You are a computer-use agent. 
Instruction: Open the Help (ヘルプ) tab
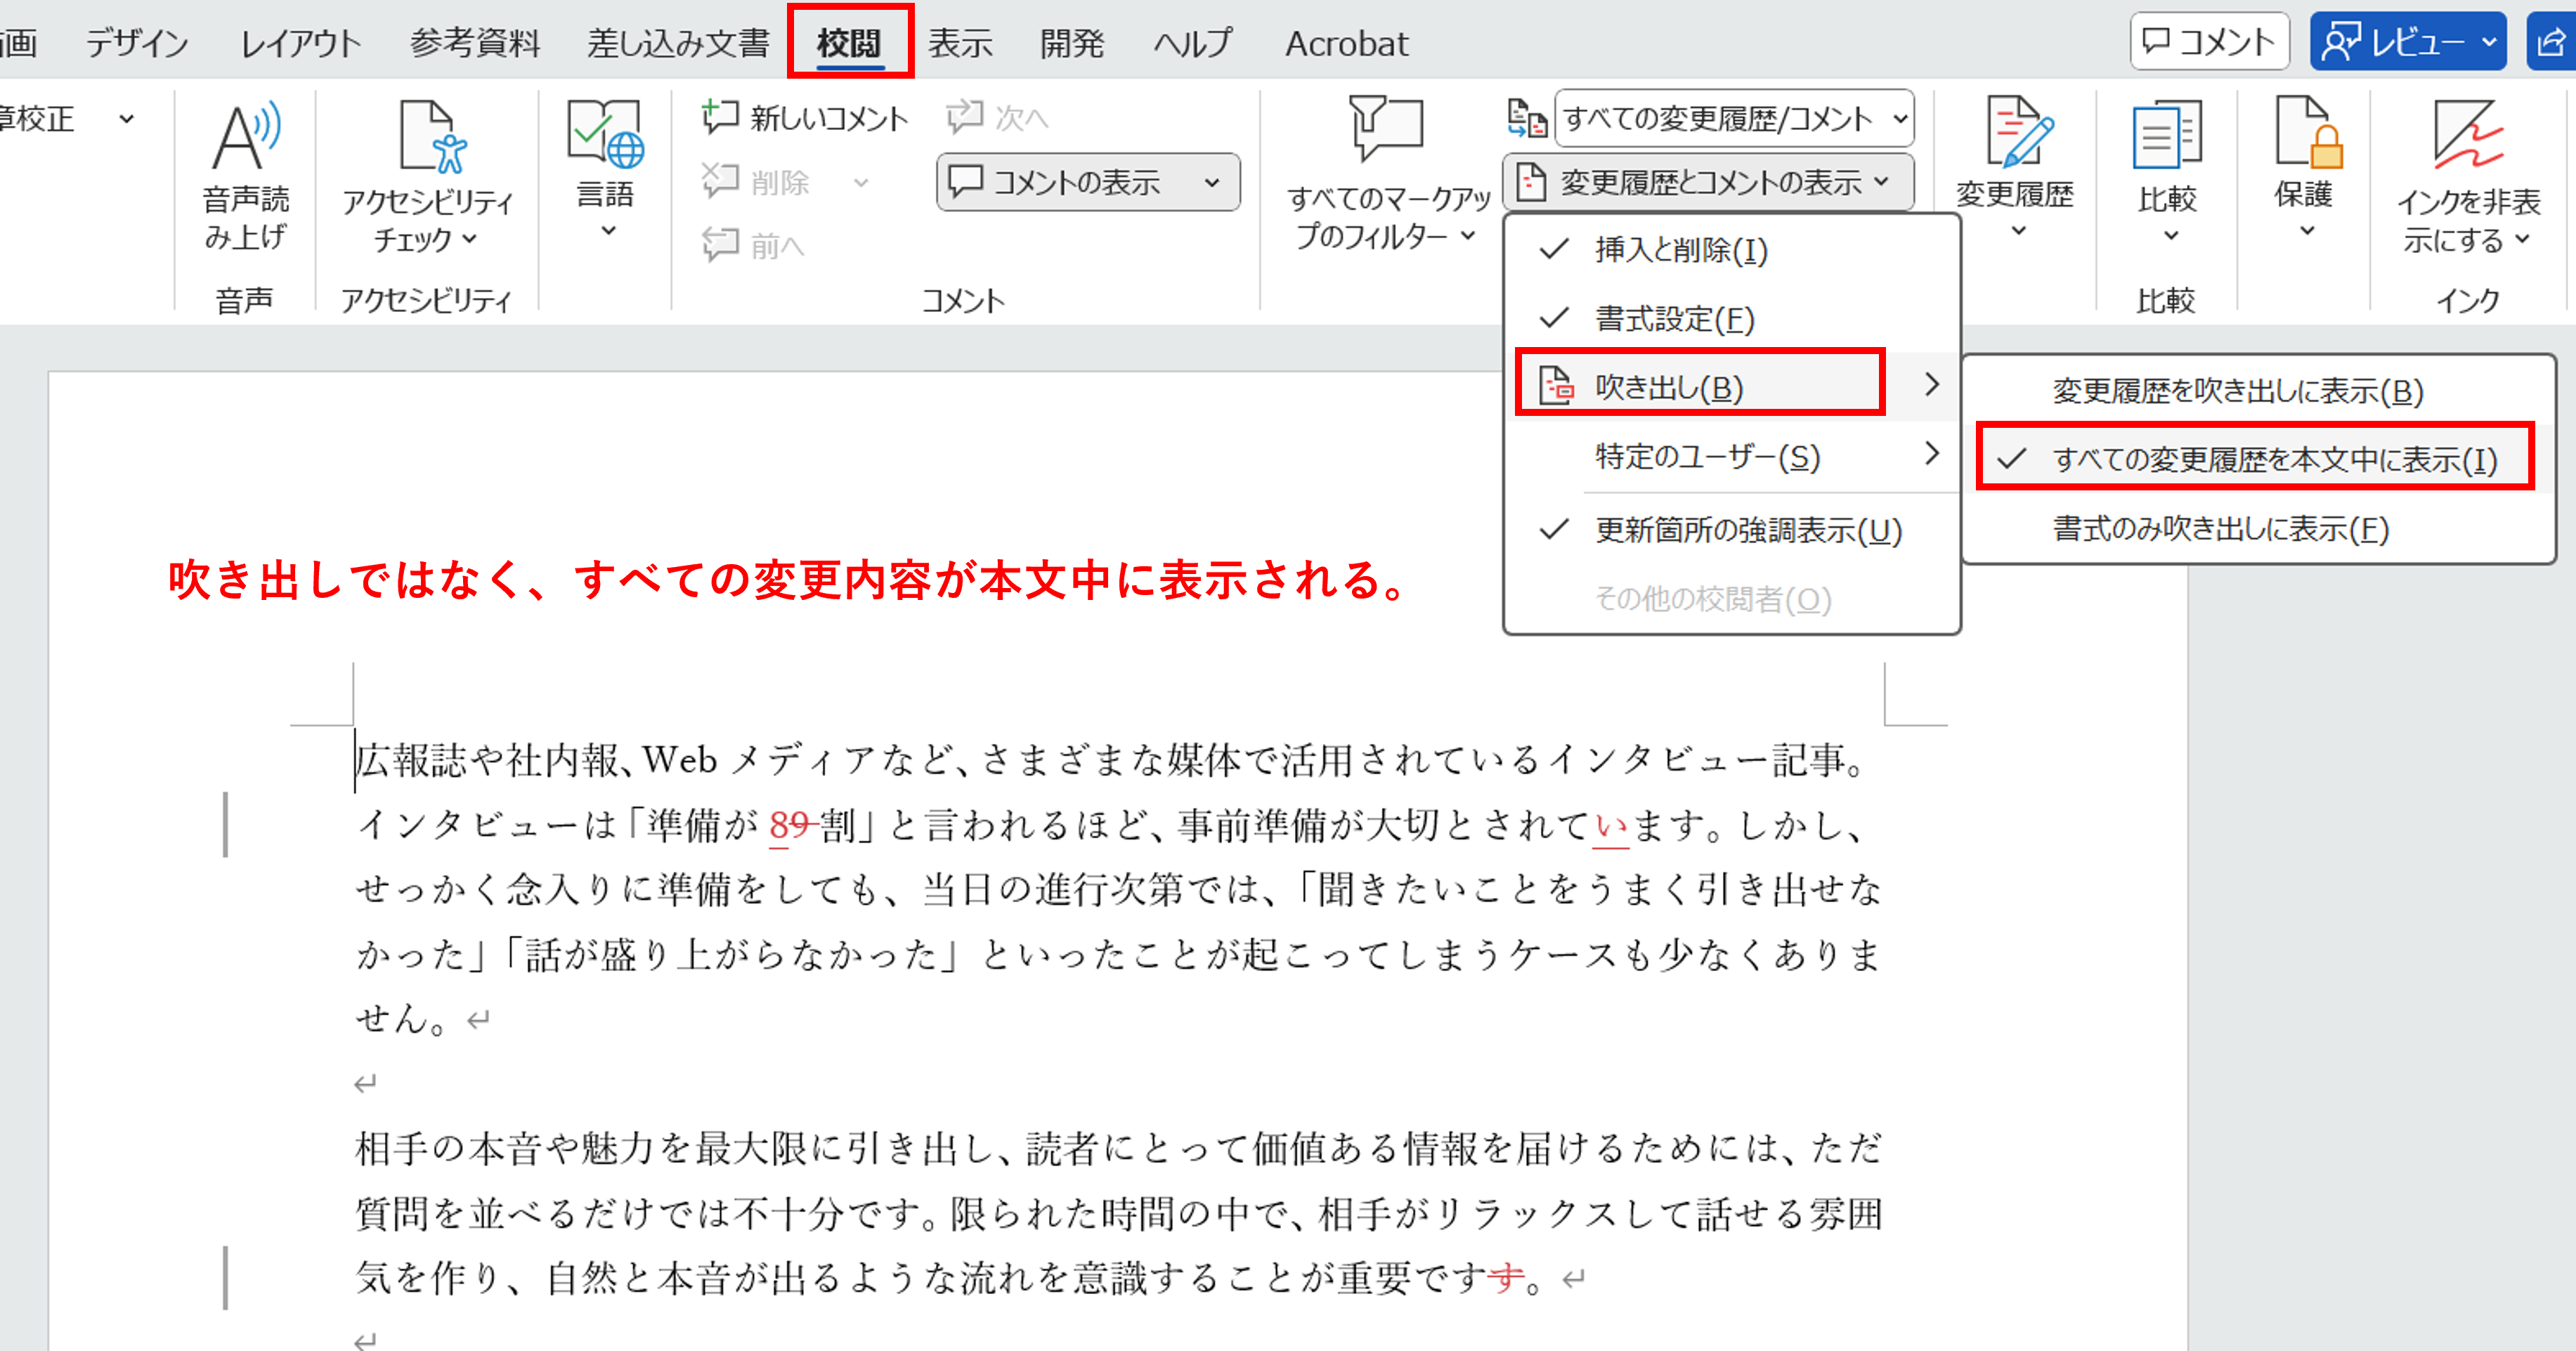click(x=1193, y=43)
